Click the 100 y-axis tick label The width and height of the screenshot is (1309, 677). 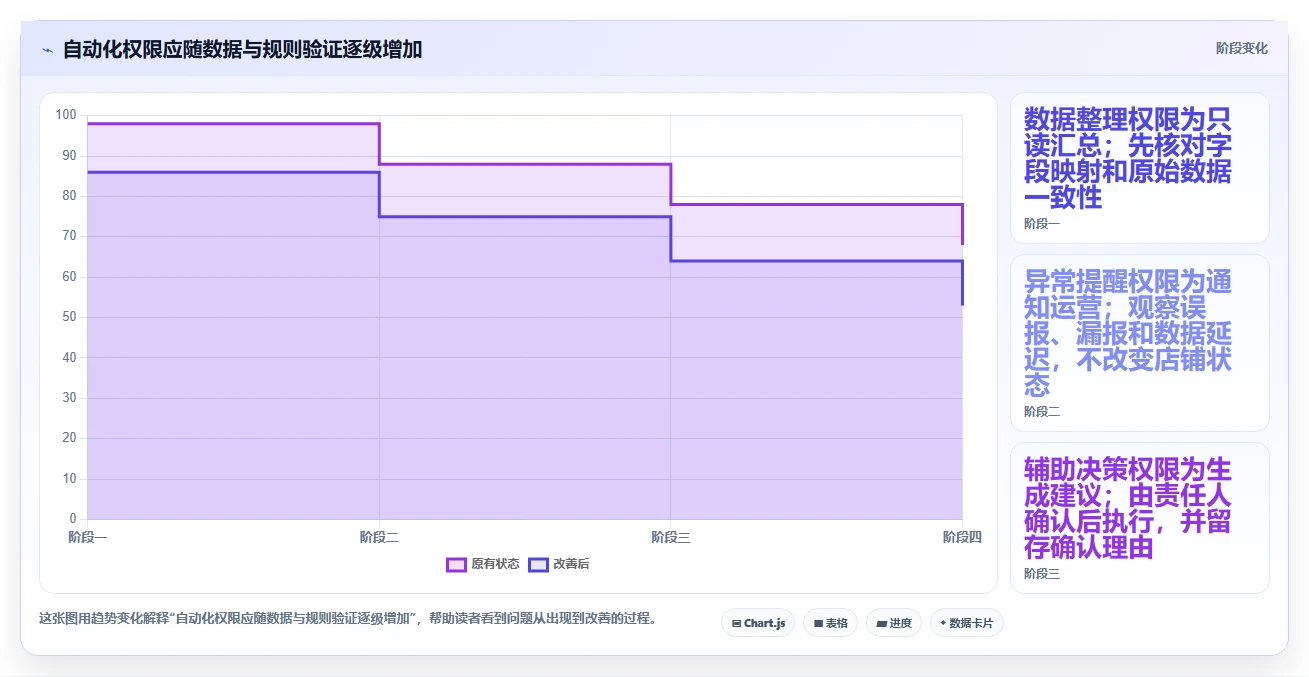[66, 115]
